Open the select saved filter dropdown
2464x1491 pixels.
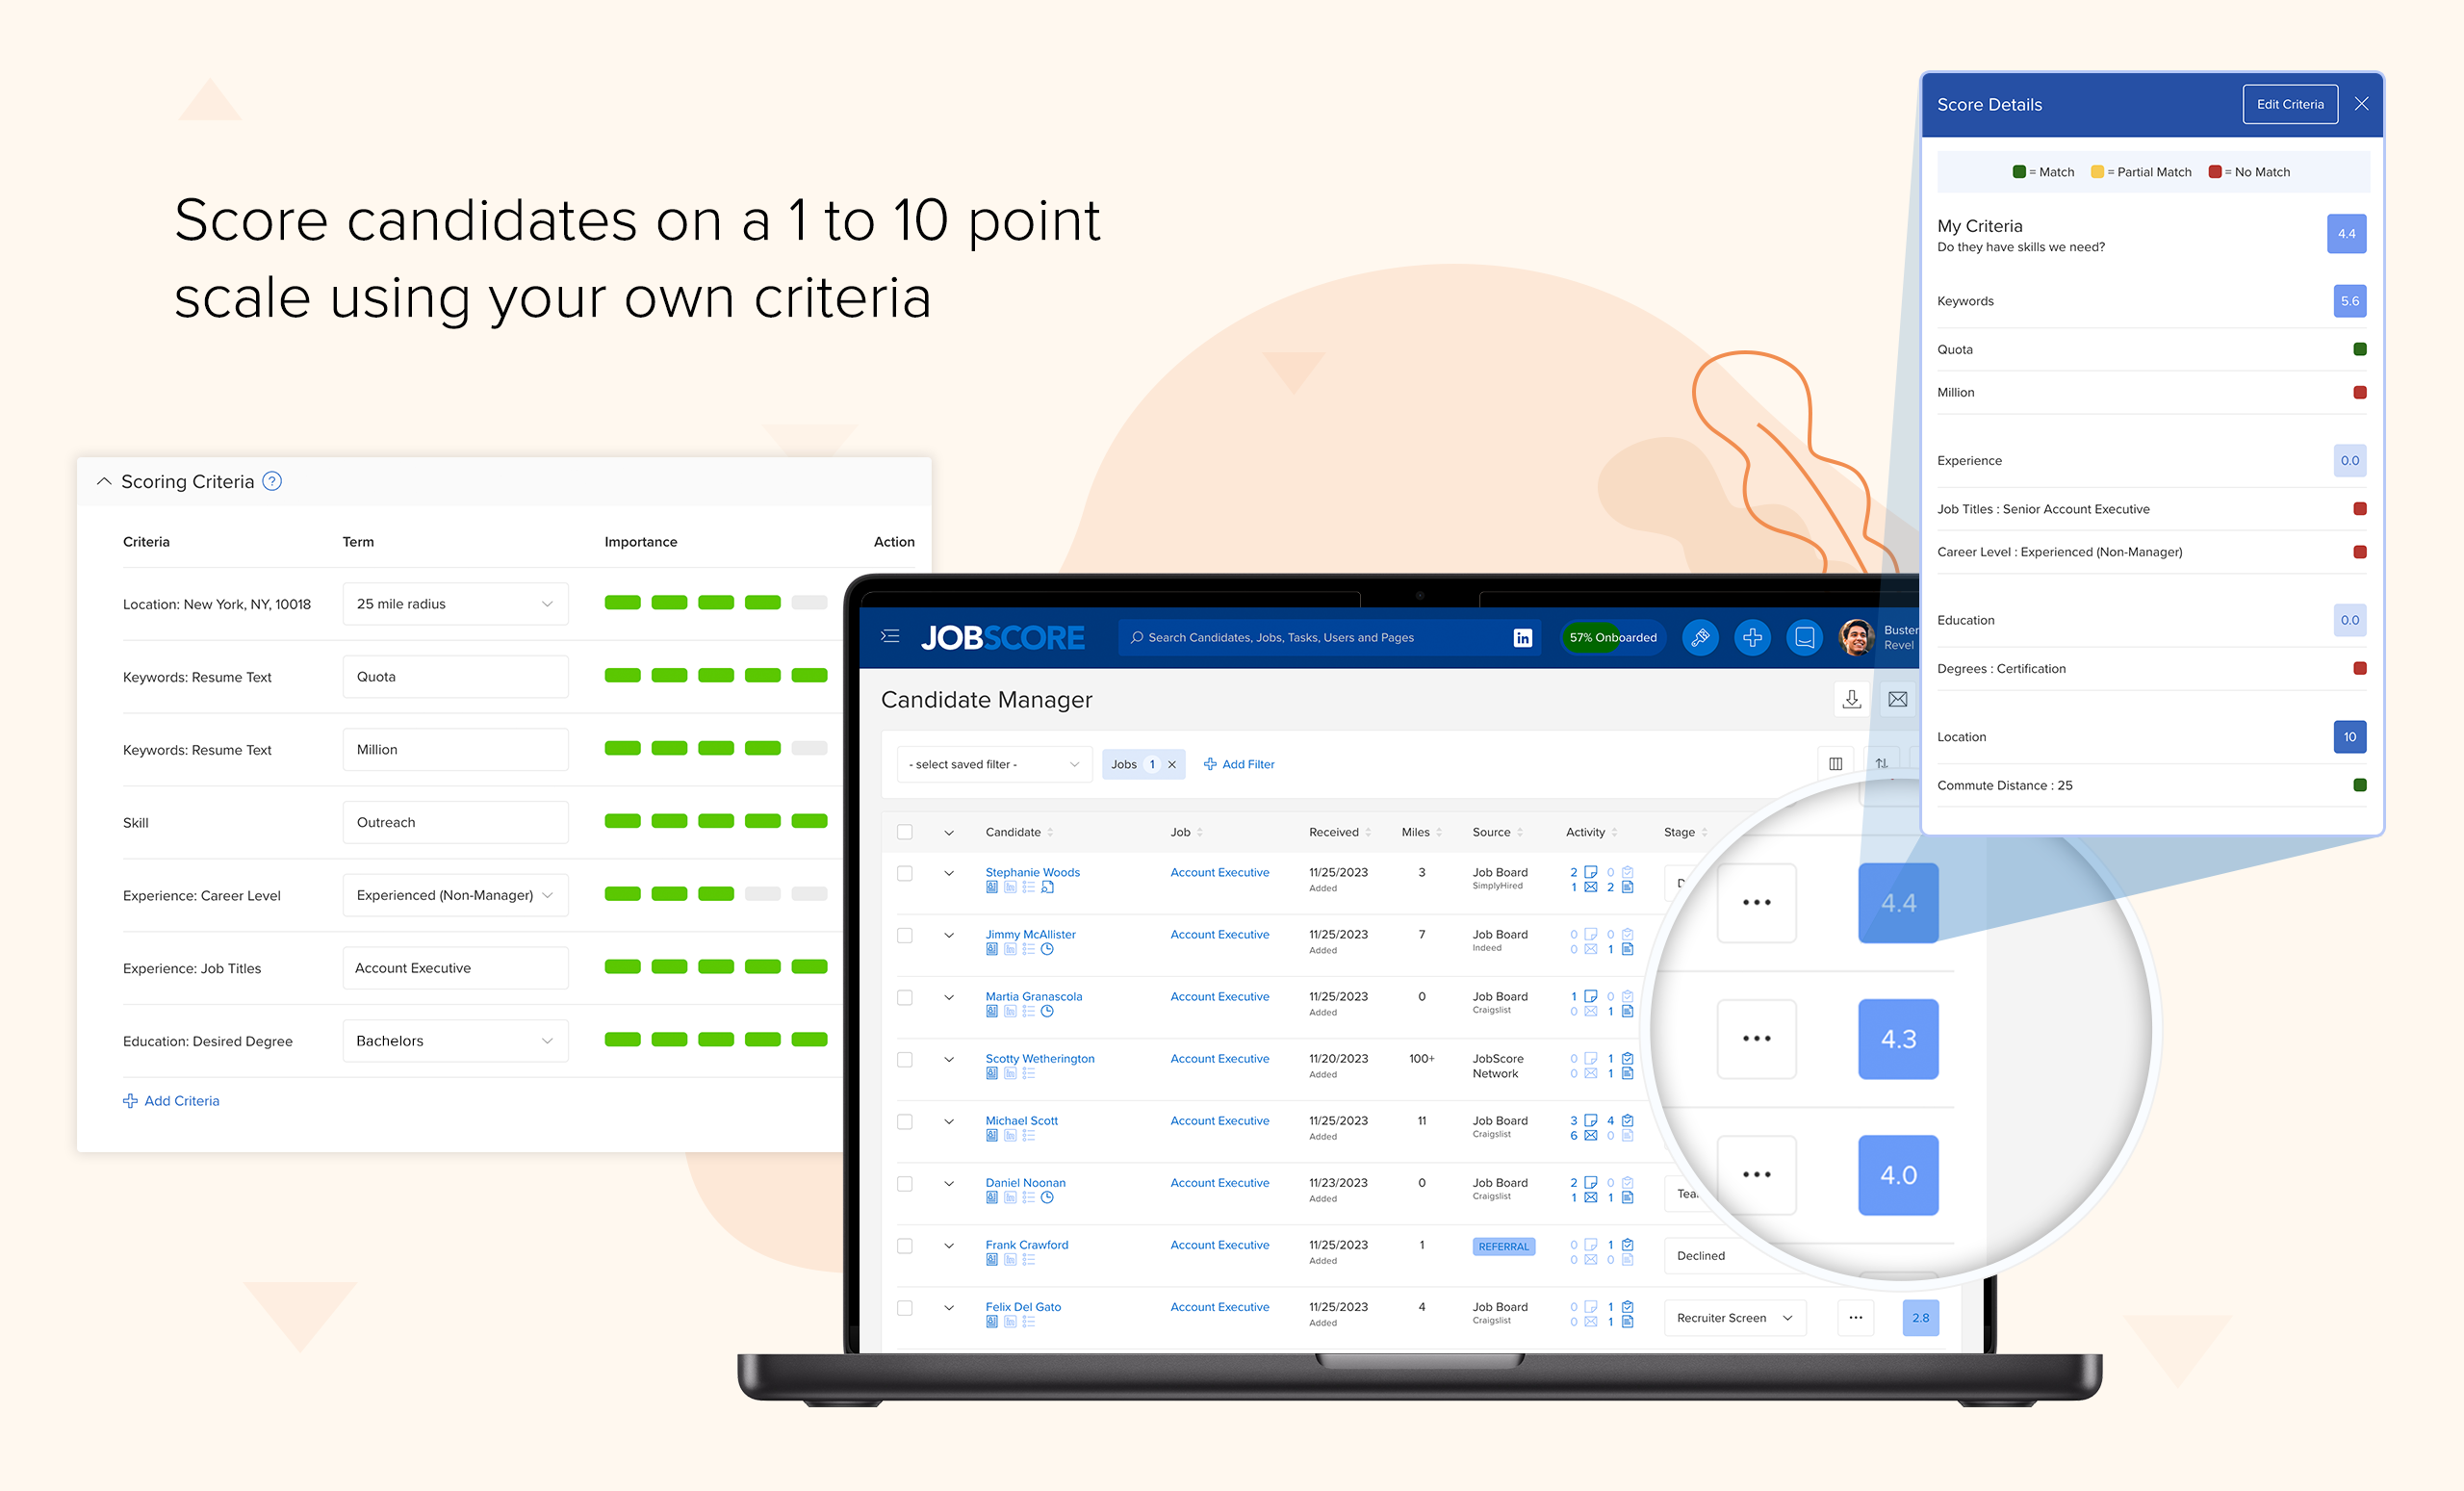click(x=989, y=764)
